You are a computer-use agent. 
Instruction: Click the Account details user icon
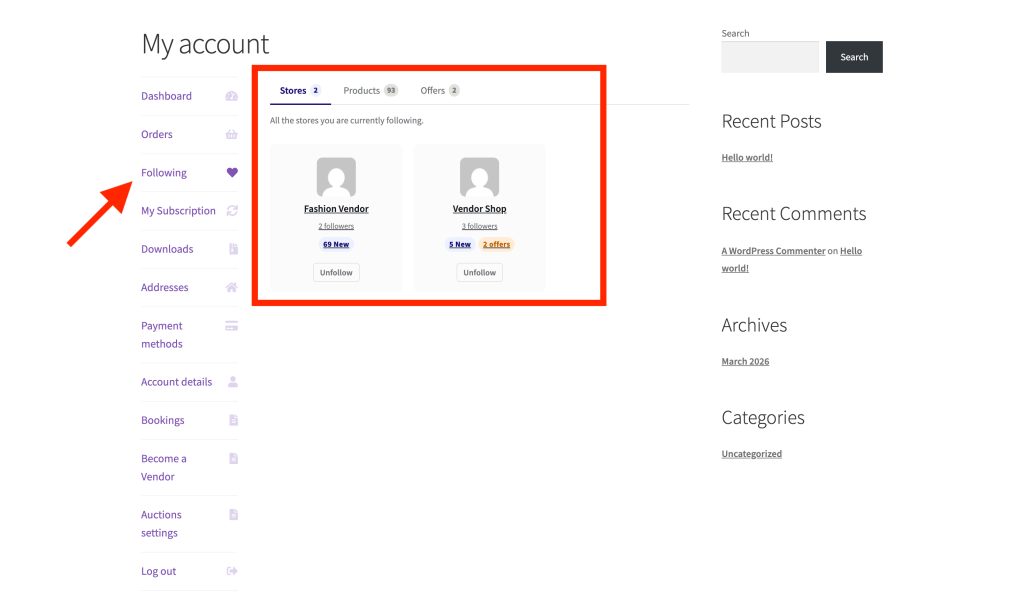233,381
